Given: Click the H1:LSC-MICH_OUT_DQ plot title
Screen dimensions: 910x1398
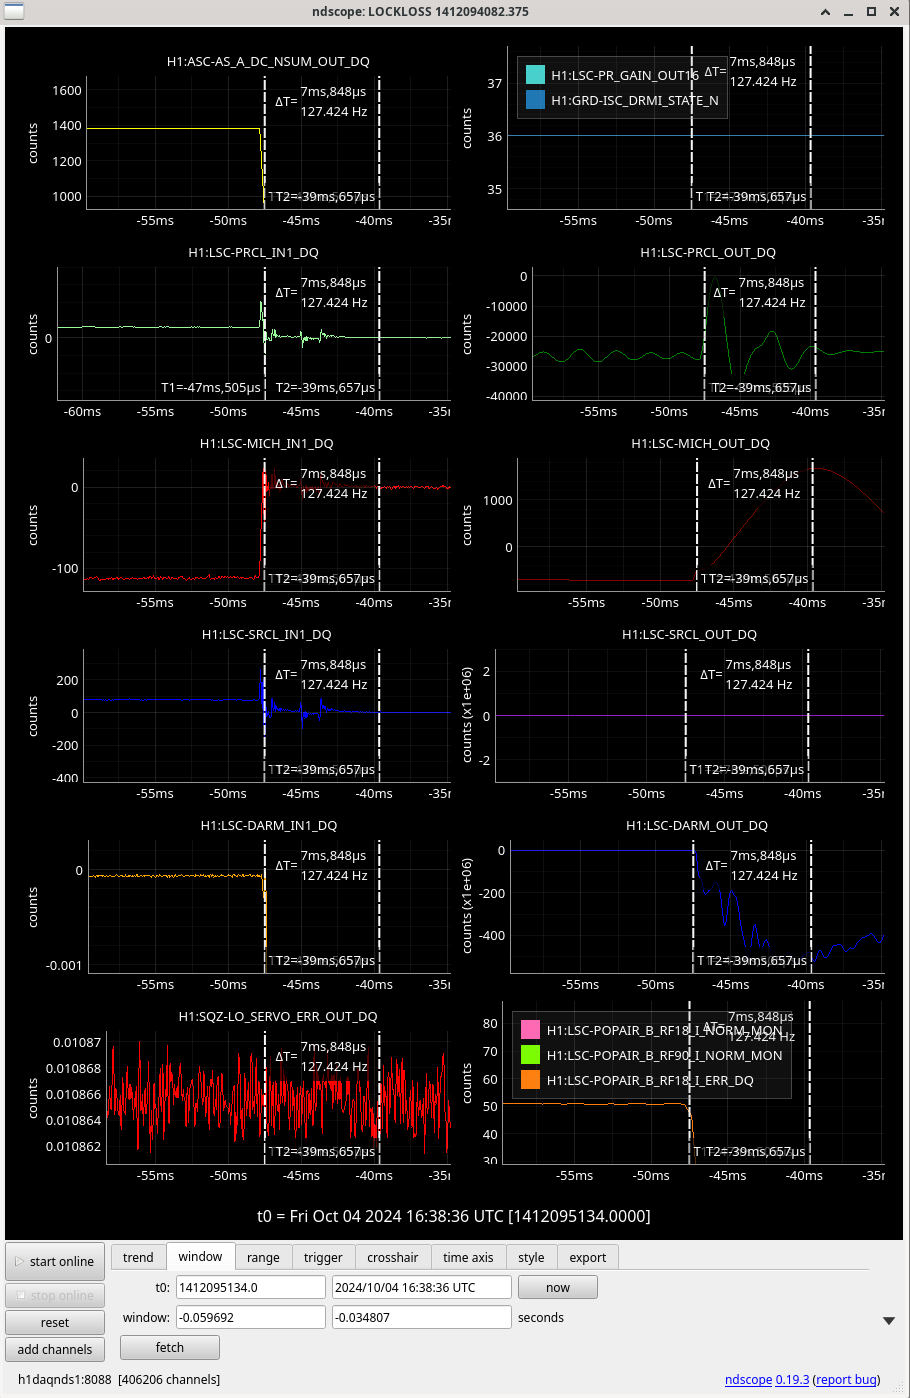Looking at the screenshot, I should (x=701, y=443).
